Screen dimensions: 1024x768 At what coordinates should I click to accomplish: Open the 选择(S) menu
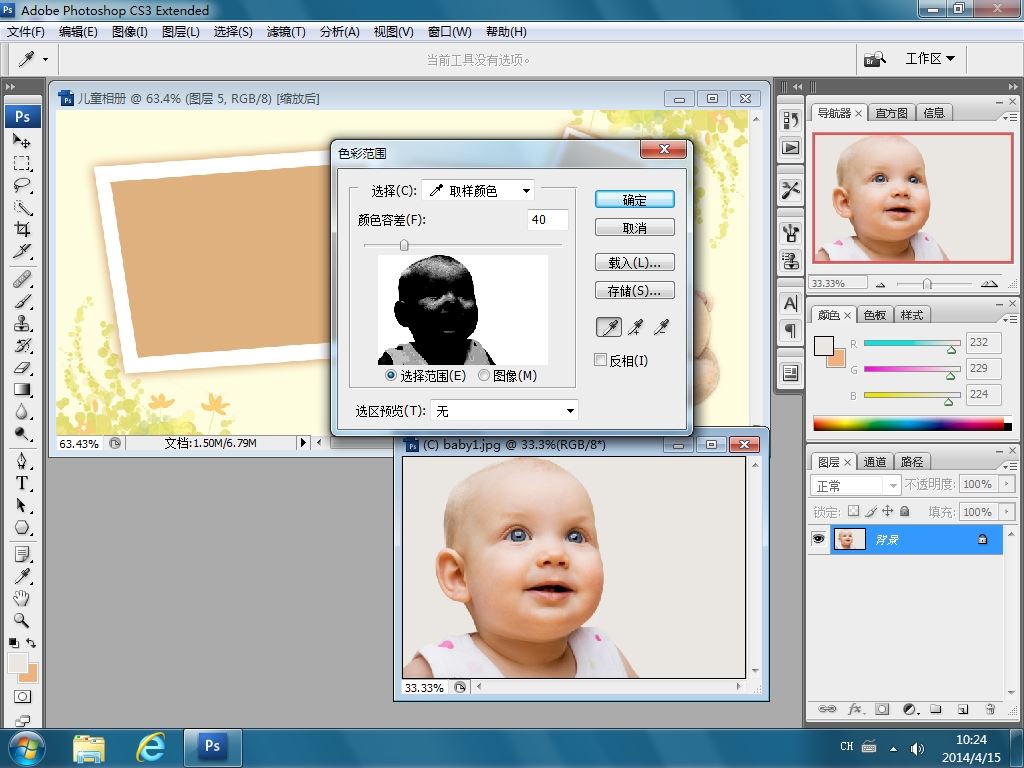[233, 32]
